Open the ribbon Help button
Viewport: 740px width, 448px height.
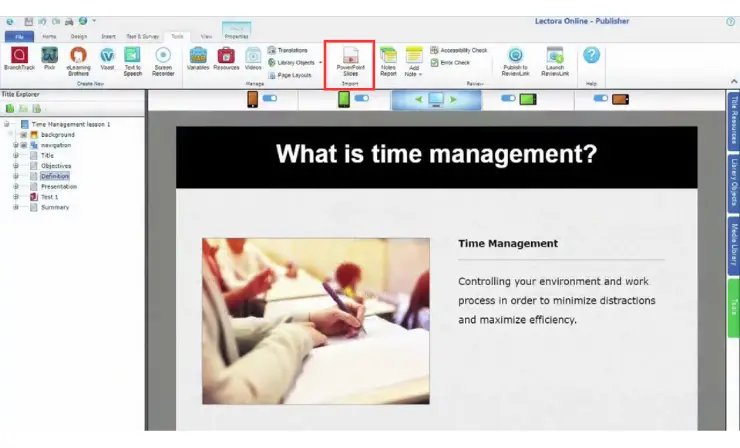coord(591,55)
